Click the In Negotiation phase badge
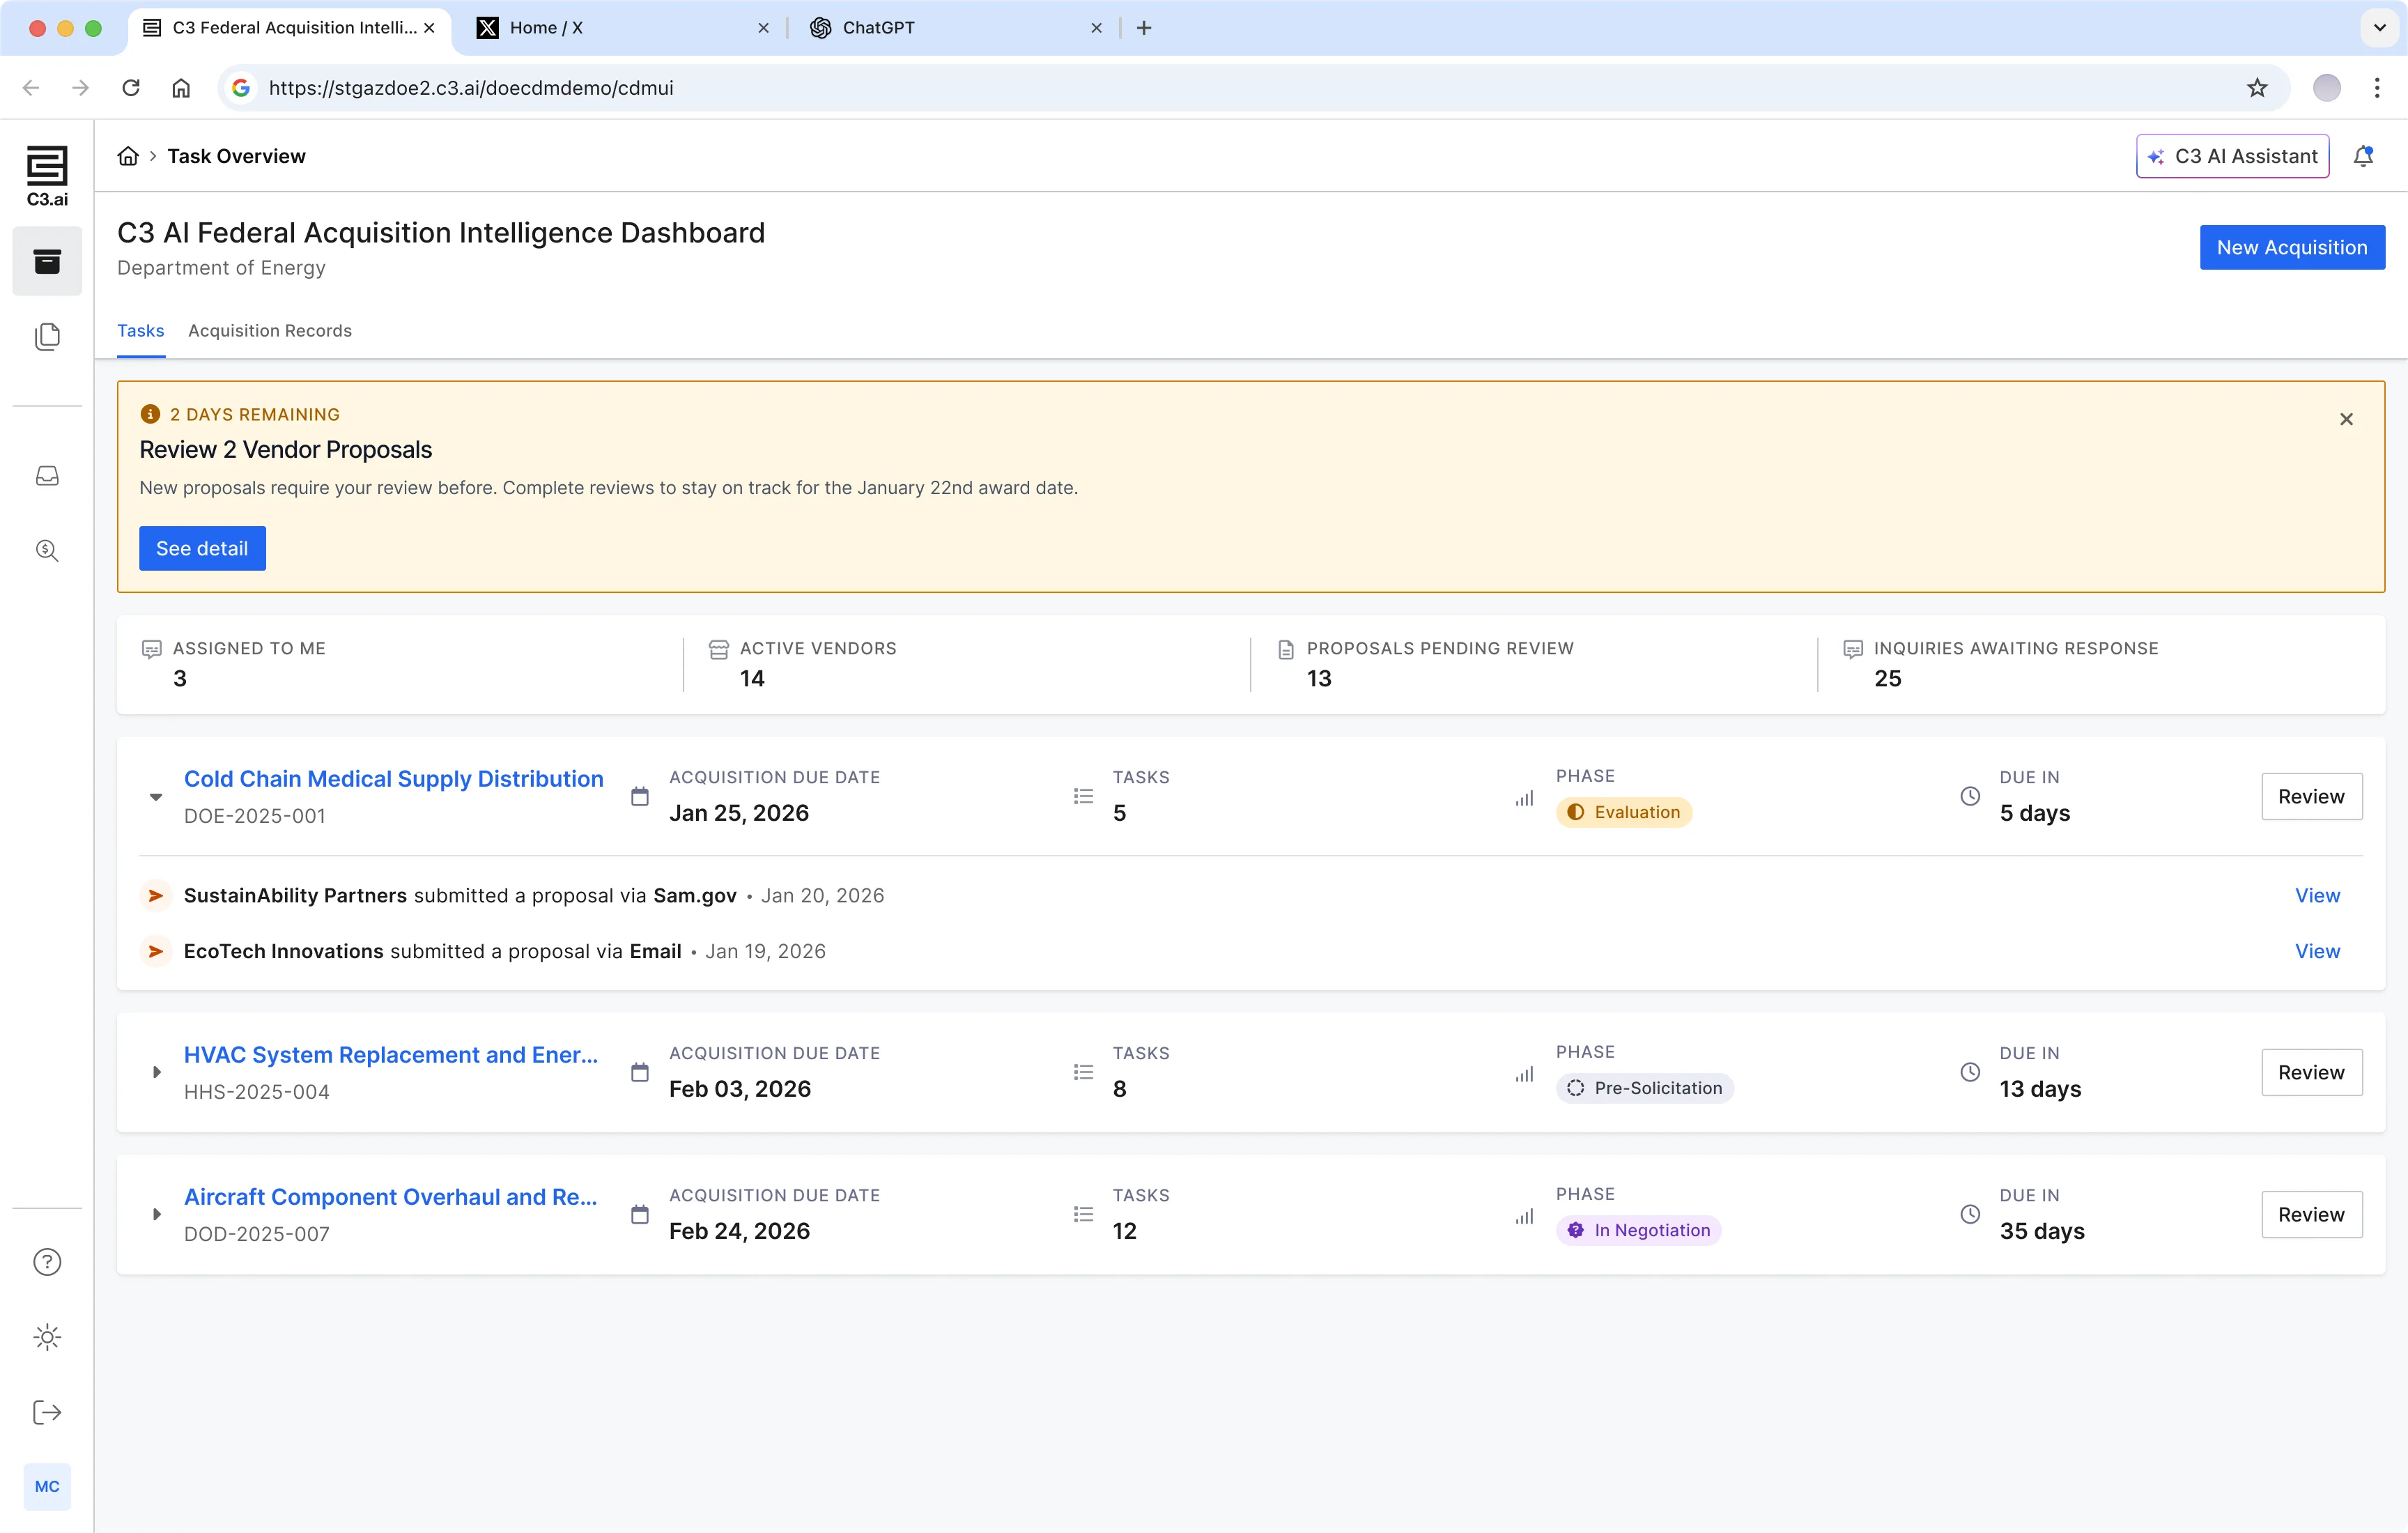Screen dimensions: 2408x1533 point(1639,1231)
